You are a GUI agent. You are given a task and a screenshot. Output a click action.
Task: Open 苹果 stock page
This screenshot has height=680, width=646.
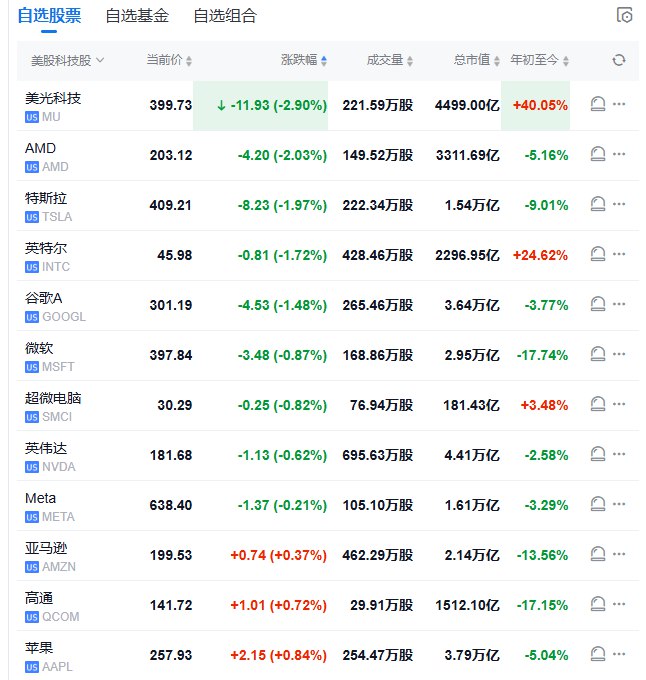click(x=39, y=648)
